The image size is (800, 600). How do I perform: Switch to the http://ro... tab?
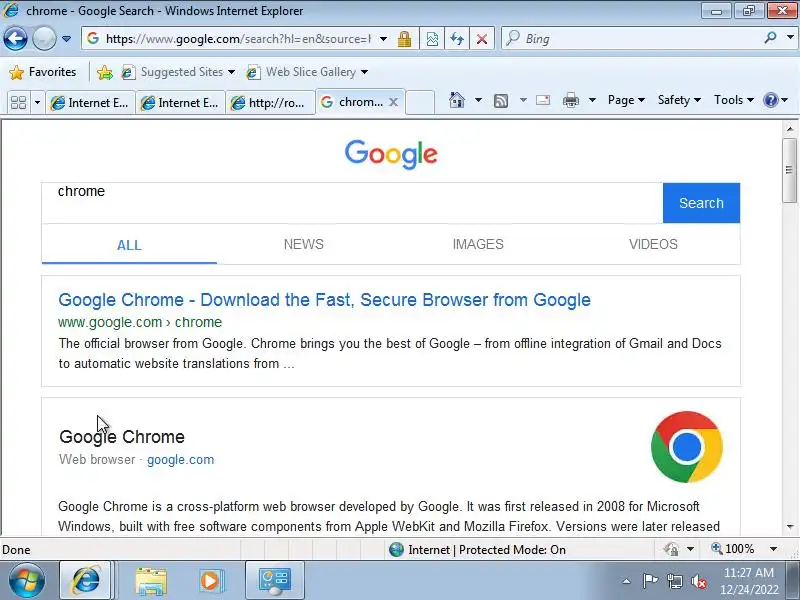270,103
